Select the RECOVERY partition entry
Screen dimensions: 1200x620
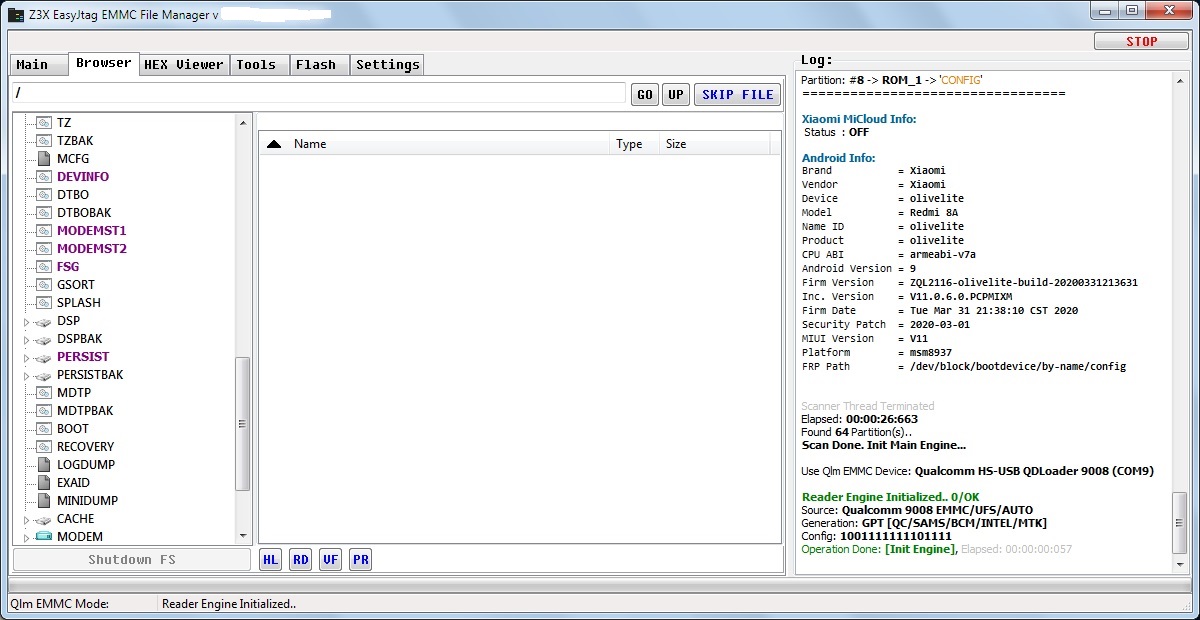pyautogui.click(x=85, y=447)
